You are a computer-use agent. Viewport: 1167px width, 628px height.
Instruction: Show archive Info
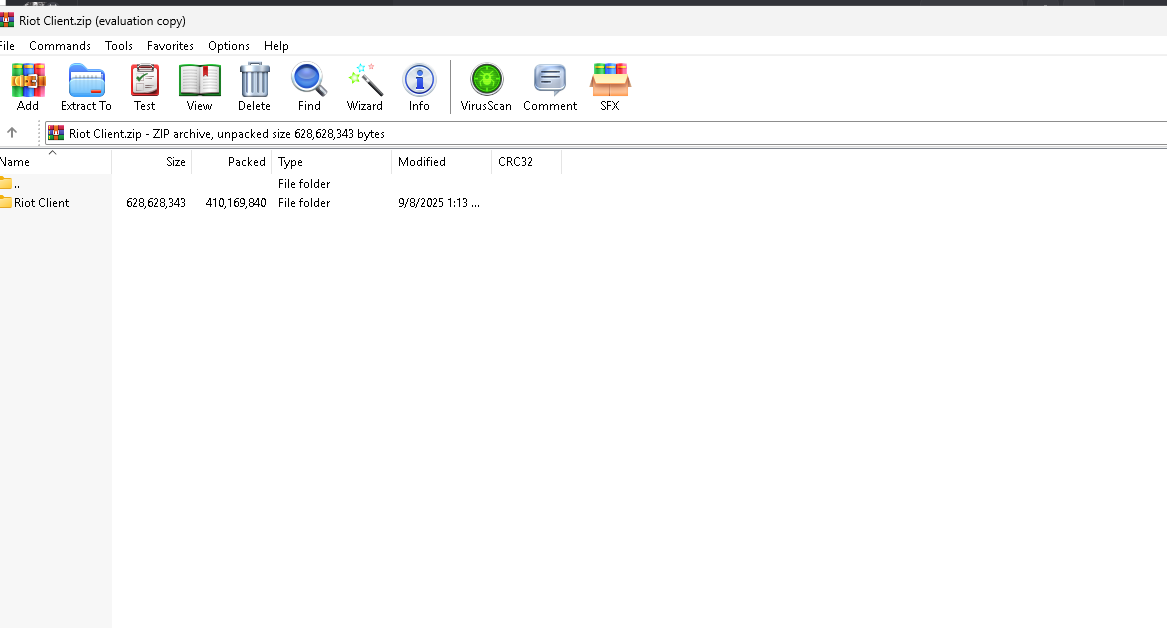tap(419, 86)
